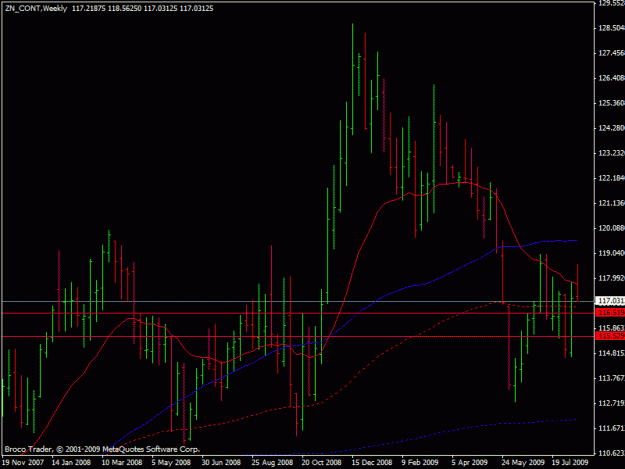This screenshot has width=625, height=469.
Task: Click the 9 Feb 2009 date label
Action: 420,462
